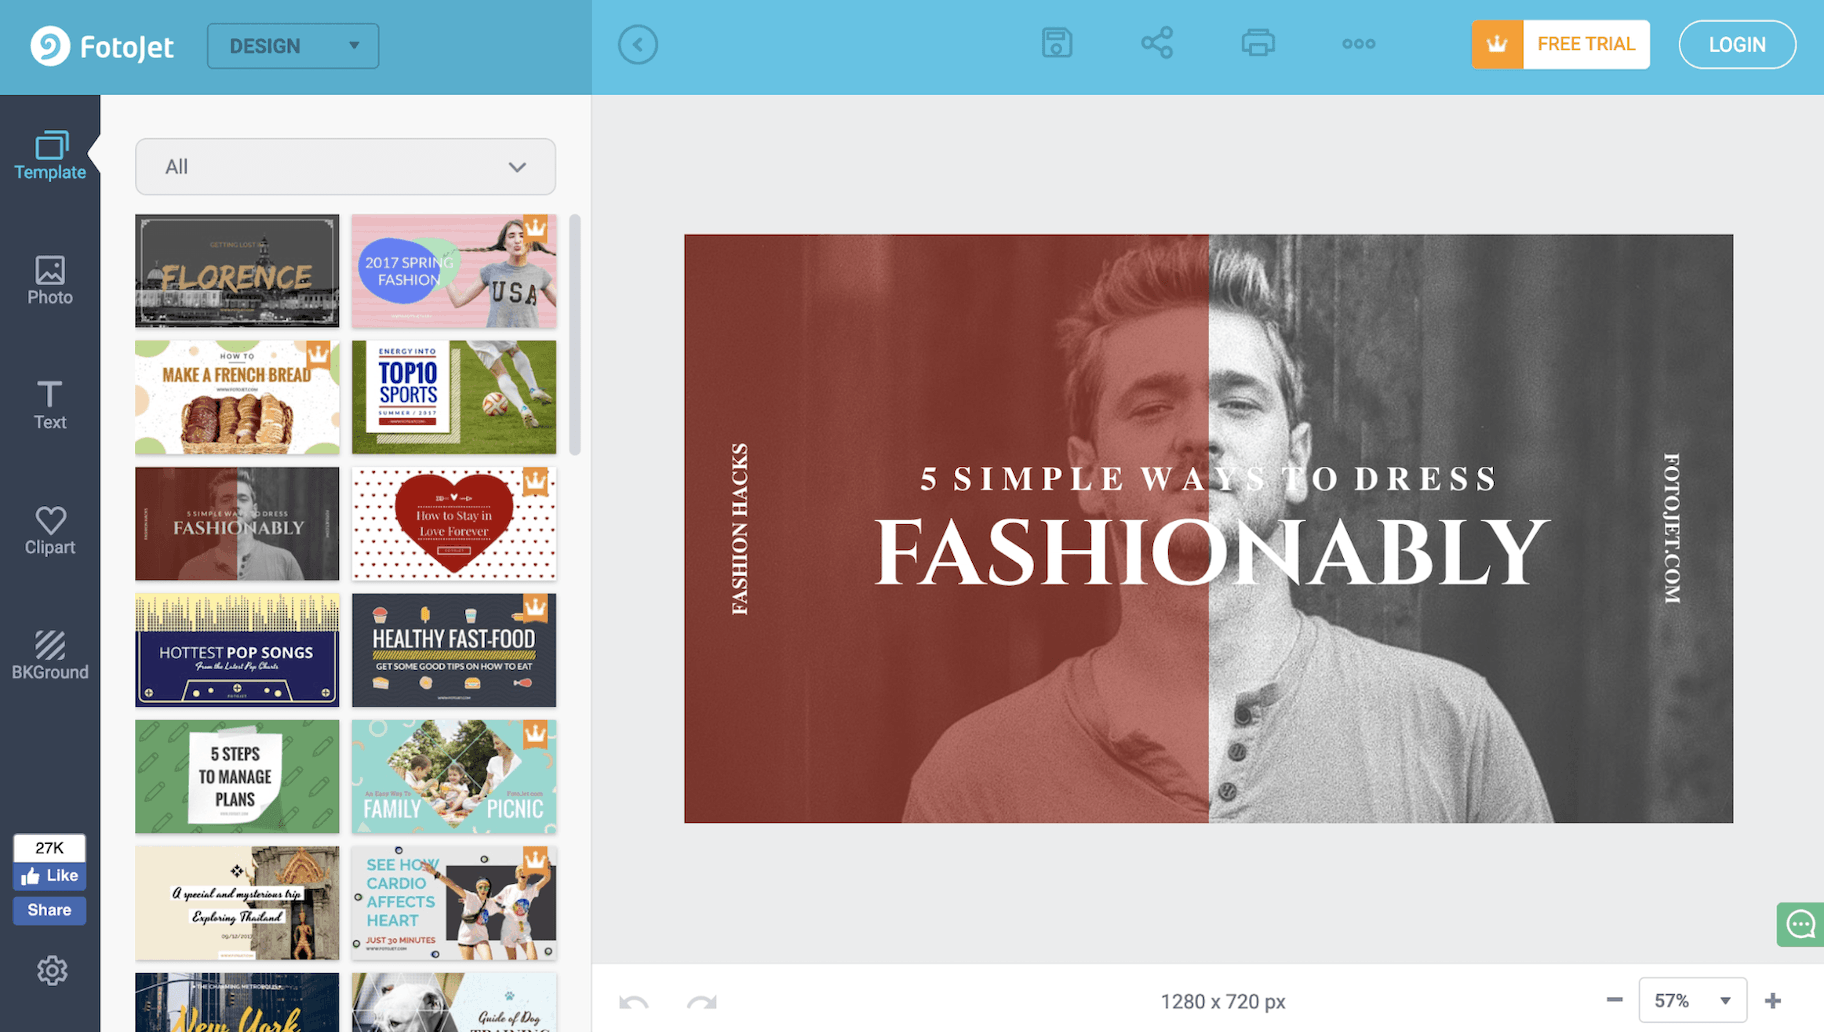Open the Clipart panel
The width and height of the screenshot is (1824, 1032).
[x=50, y=530]
